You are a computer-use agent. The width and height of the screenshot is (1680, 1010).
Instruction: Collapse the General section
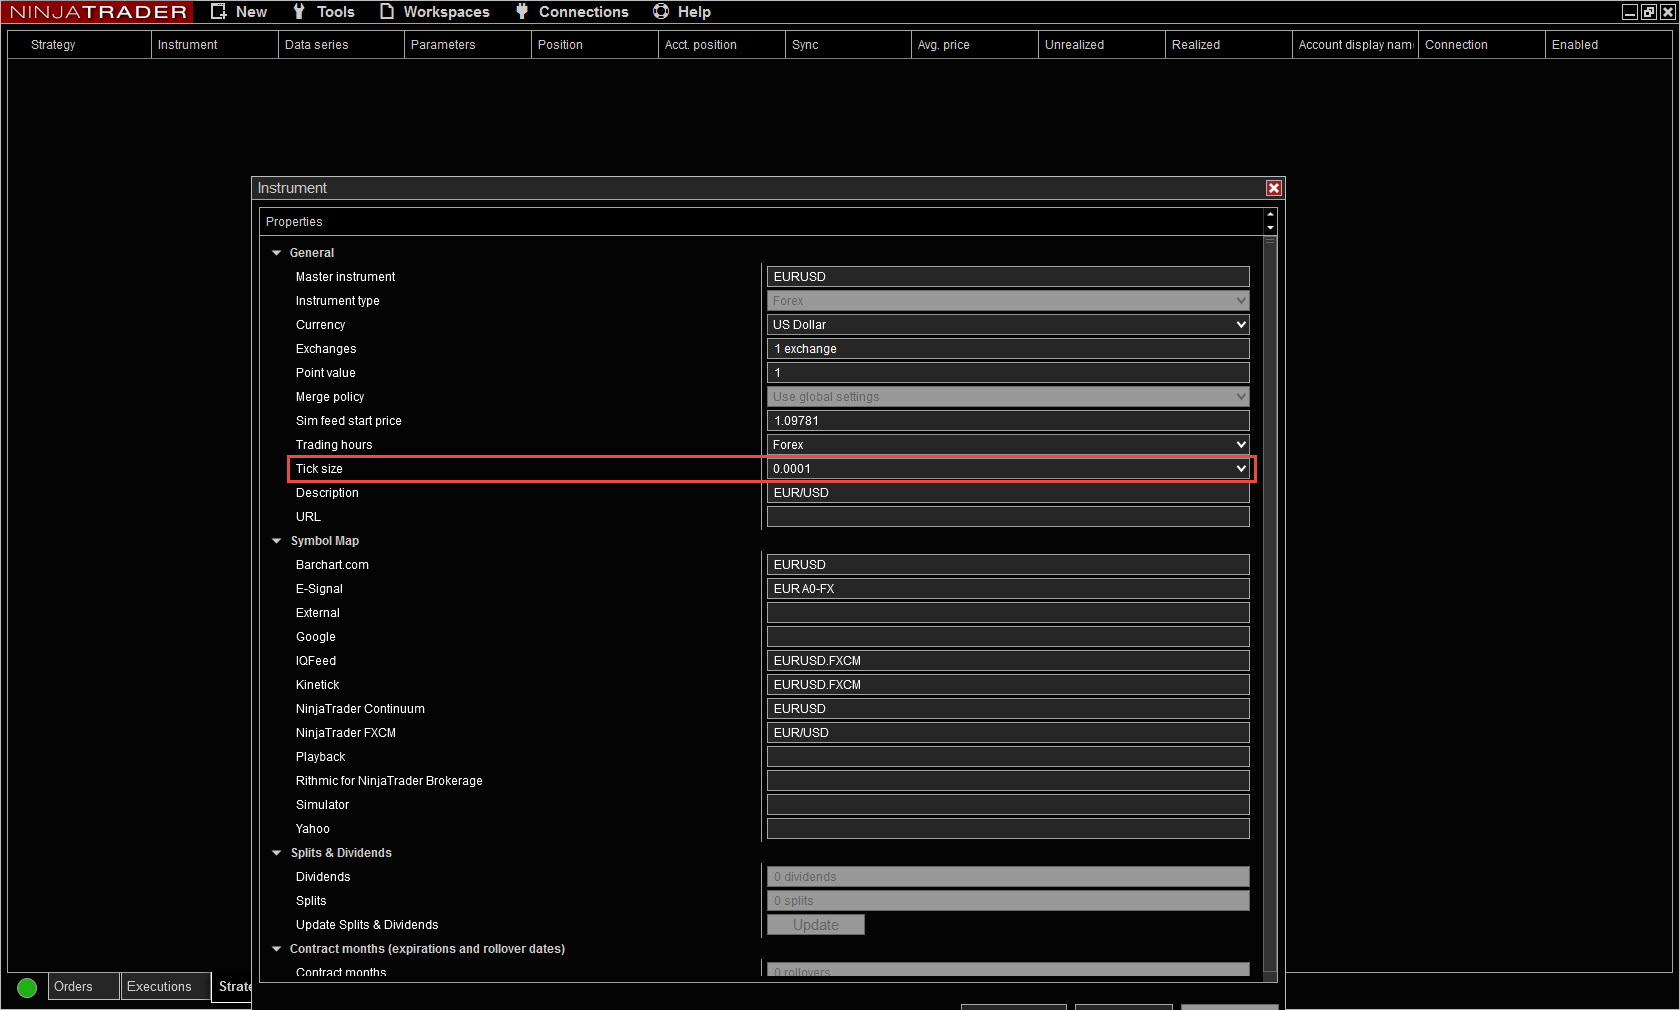(x=277, y=253)
